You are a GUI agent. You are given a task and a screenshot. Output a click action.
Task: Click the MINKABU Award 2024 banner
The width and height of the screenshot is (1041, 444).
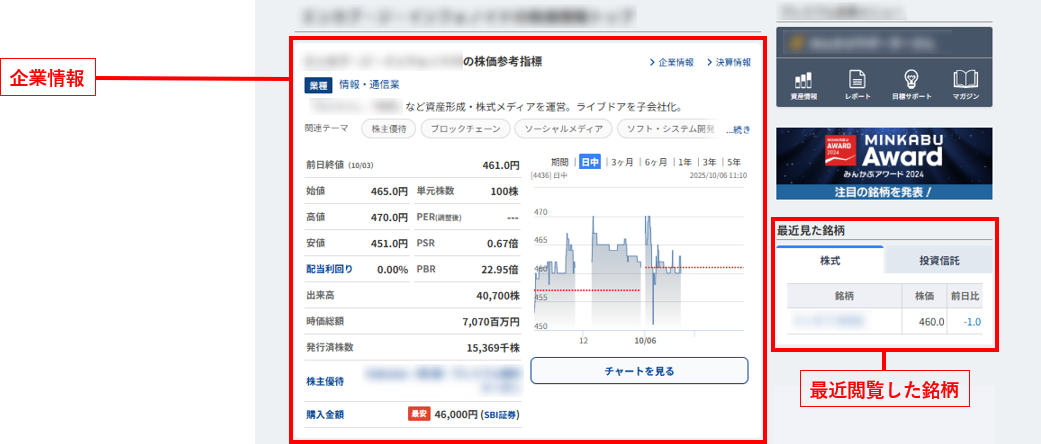884,164
